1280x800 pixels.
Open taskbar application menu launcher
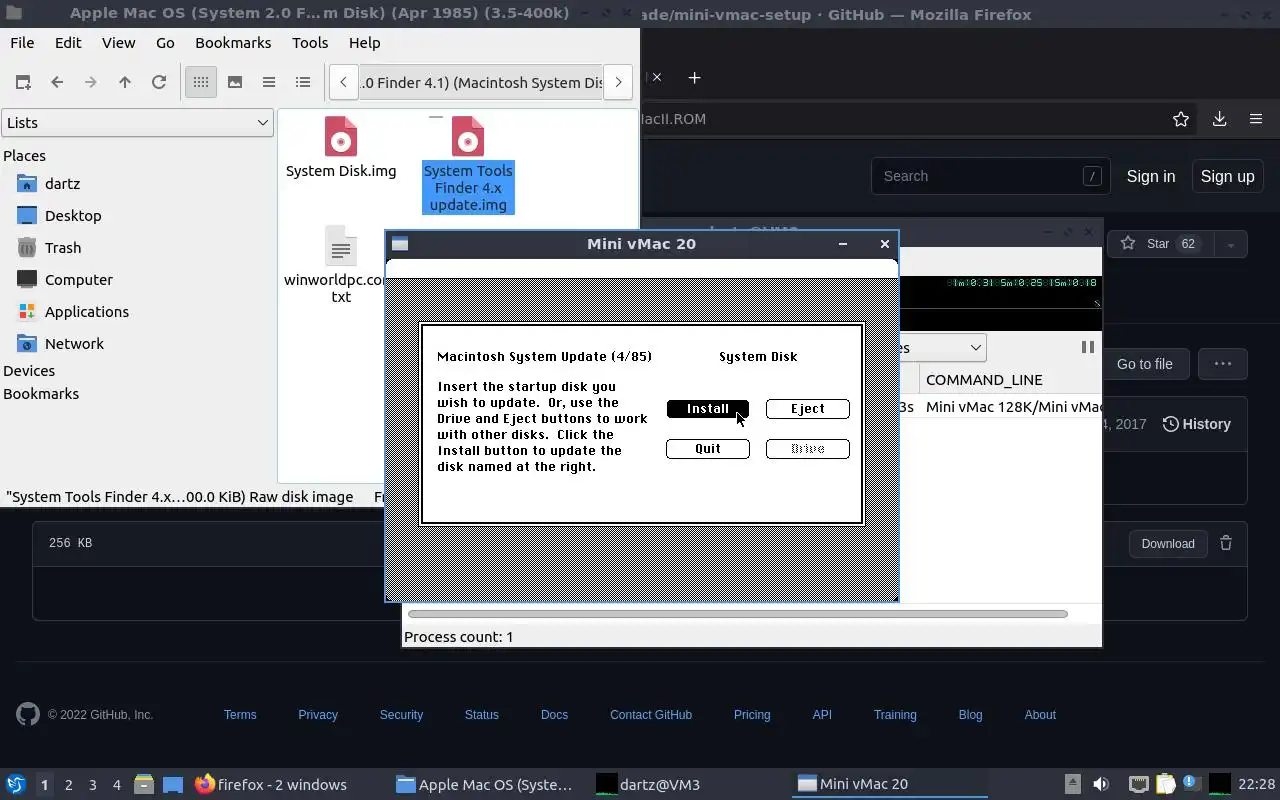pos(15,784)
